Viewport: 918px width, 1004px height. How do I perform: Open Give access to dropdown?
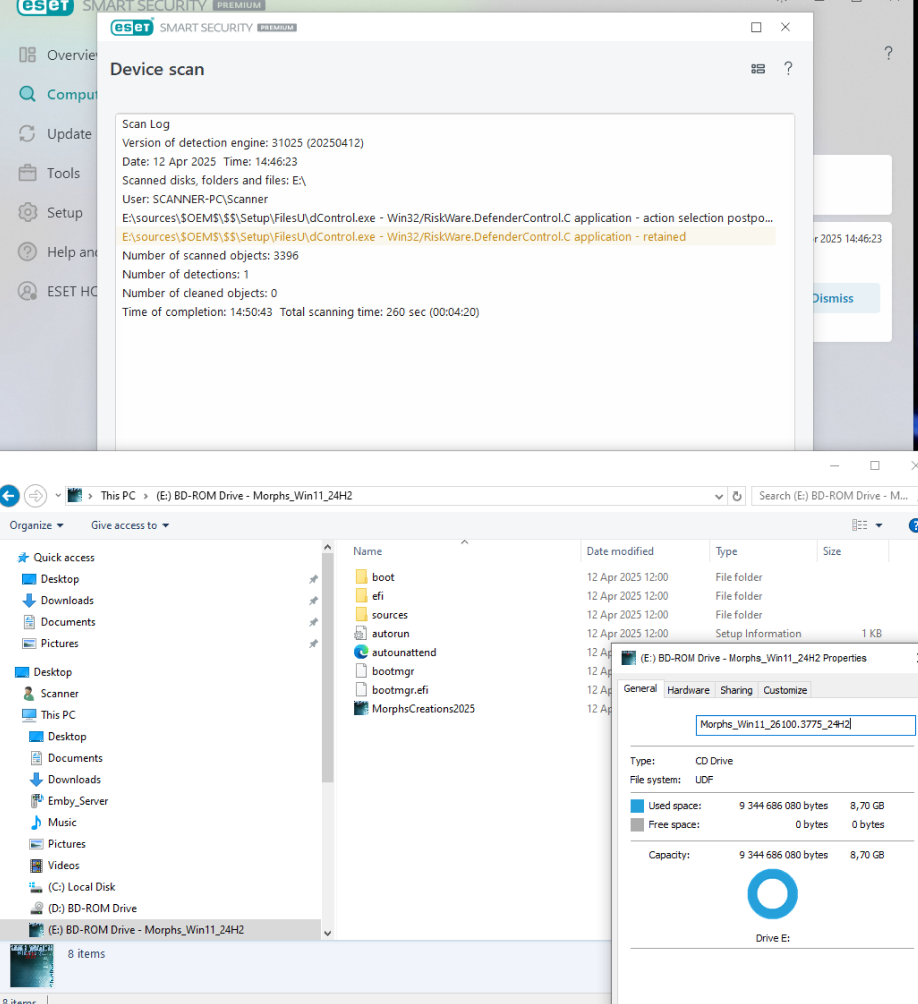(x=129, y=525)
